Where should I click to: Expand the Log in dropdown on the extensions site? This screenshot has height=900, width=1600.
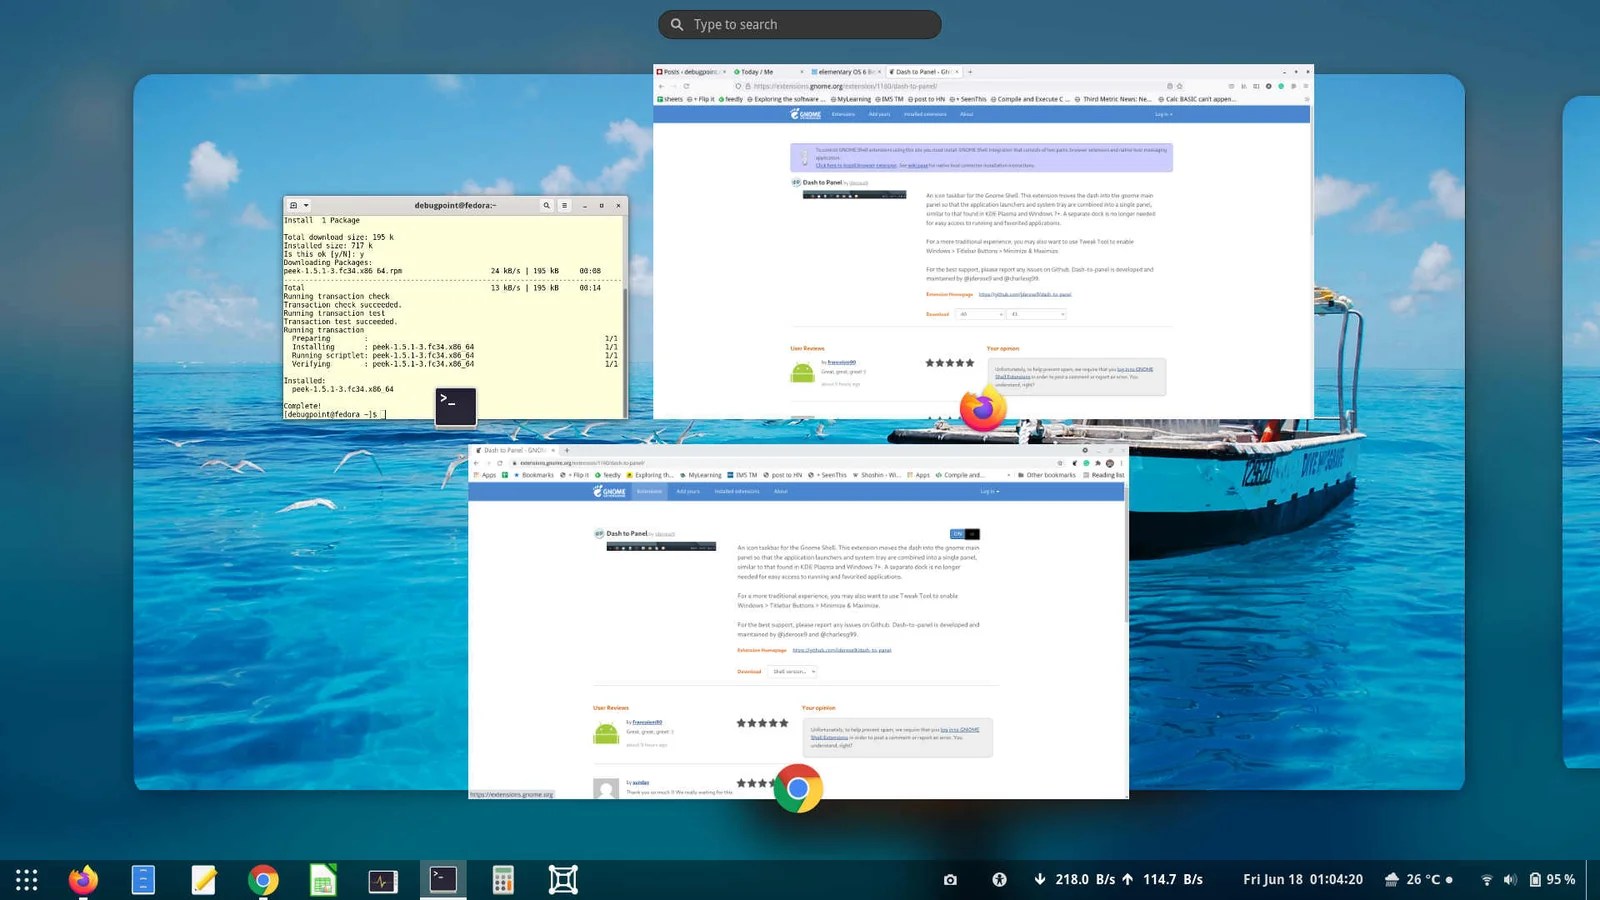click(x=987, y=491)
